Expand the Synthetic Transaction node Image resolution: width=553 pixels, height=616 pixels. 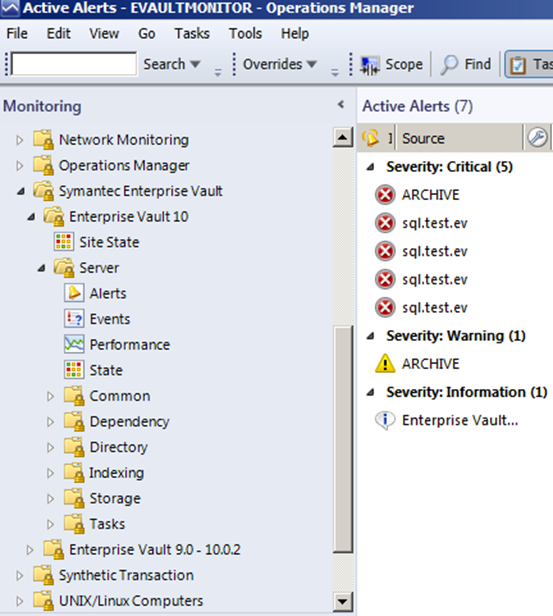(x=20, y=575)
